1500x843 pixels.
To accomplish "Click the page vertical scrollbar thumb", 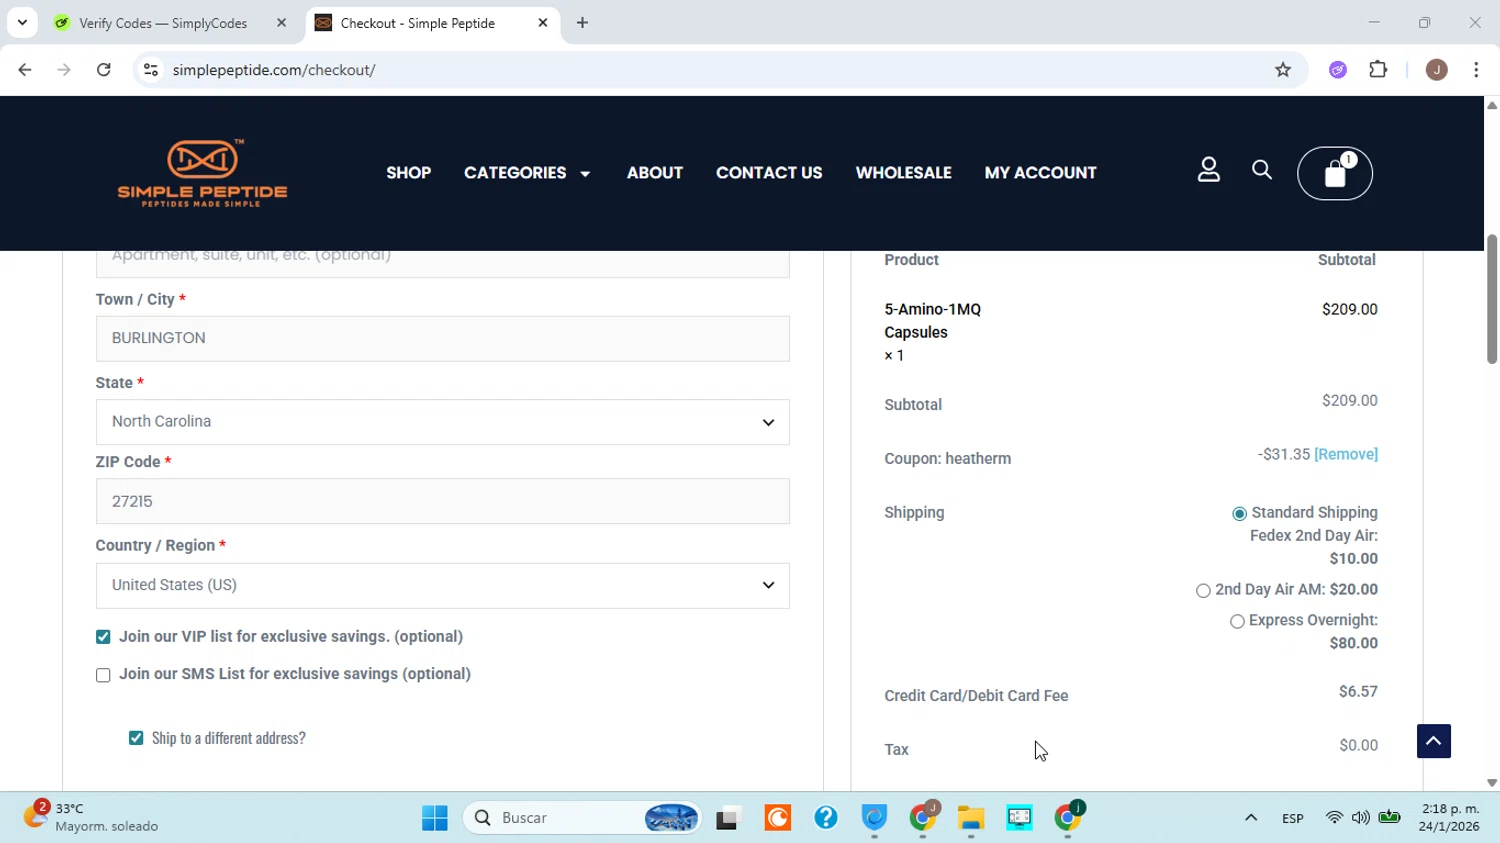I will click(1492, 299).
